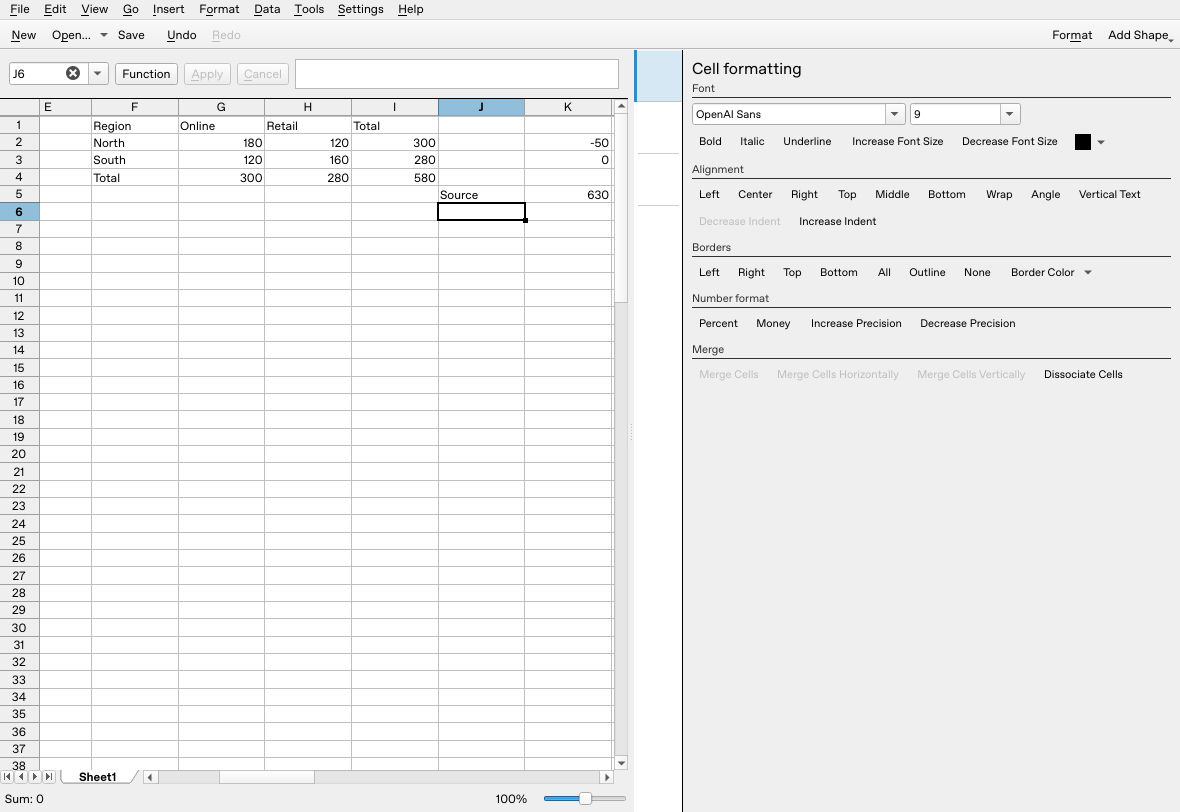This screenshot has width=1180, height=812.
Task: Open the Edit menu
Action: 55,9
